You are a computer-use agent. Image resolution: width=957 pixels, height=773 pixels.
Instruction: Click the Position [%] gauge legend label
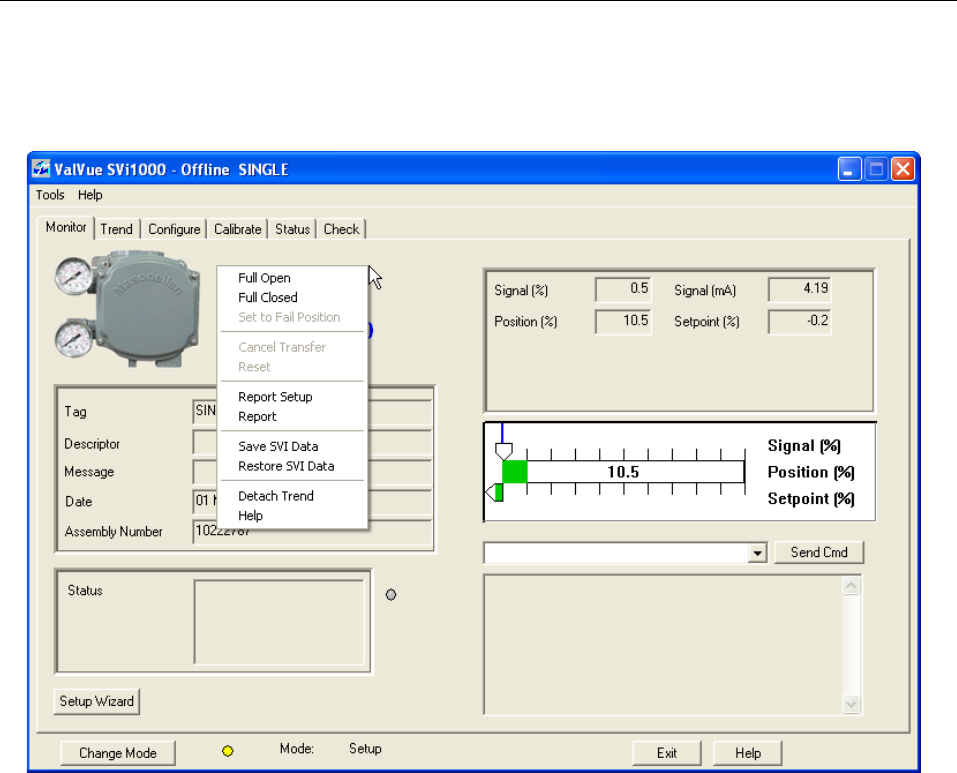(811, 473)
